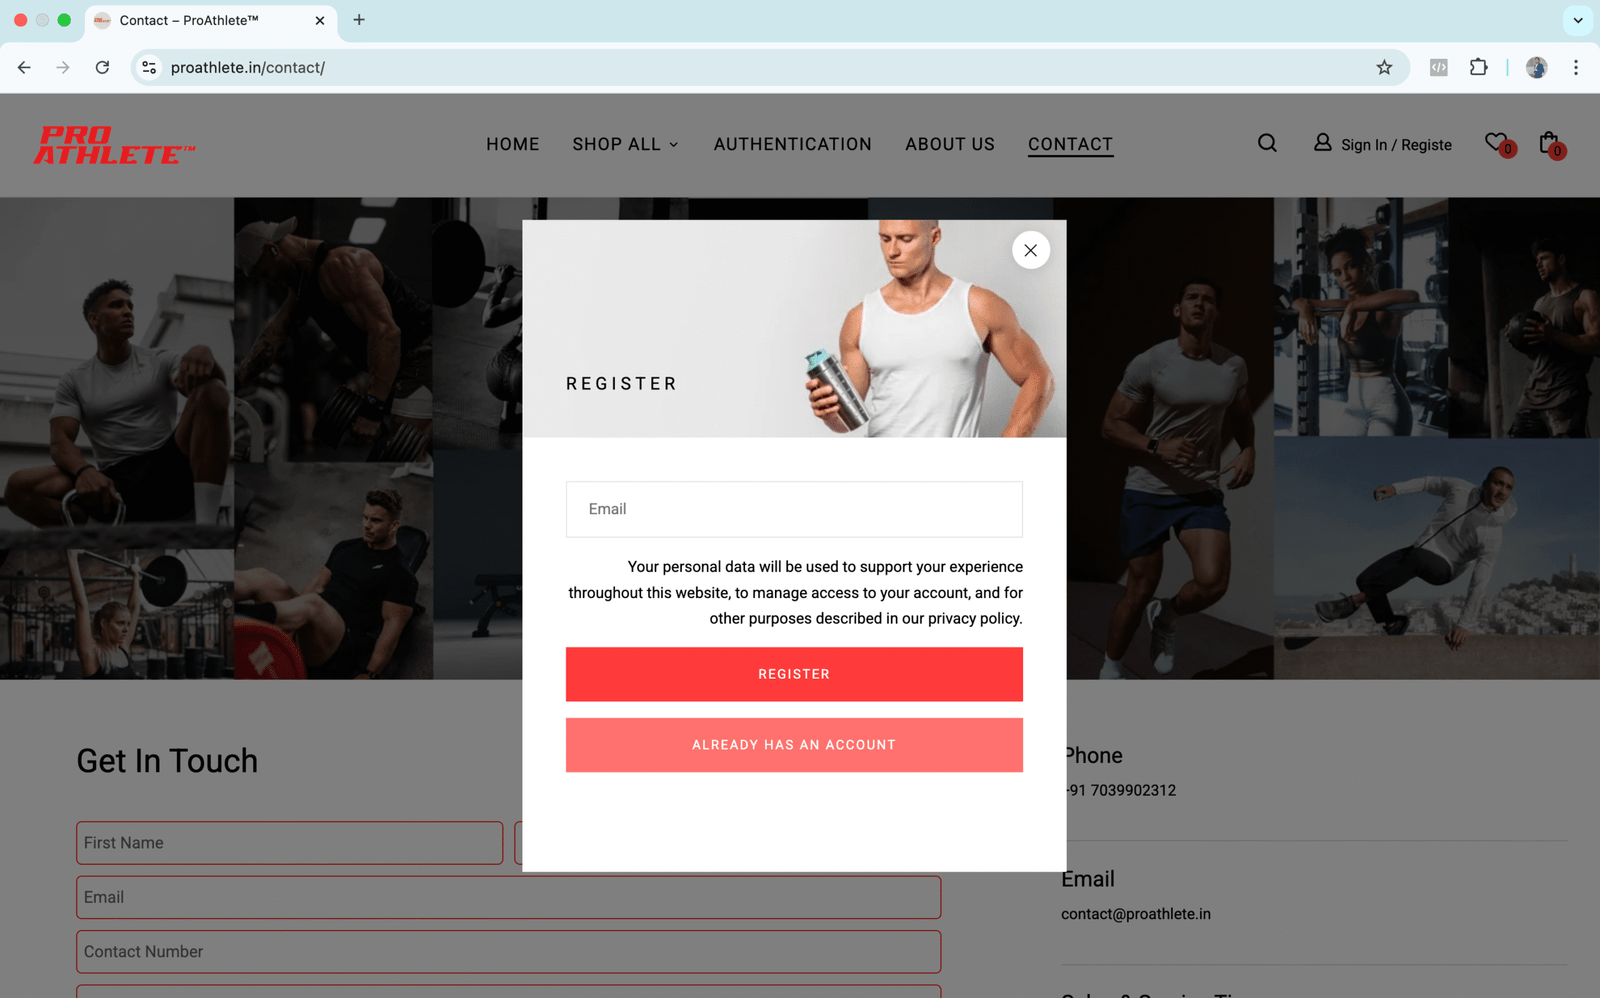Expand the Shop All dropdown menu

[x=625, y=144]
